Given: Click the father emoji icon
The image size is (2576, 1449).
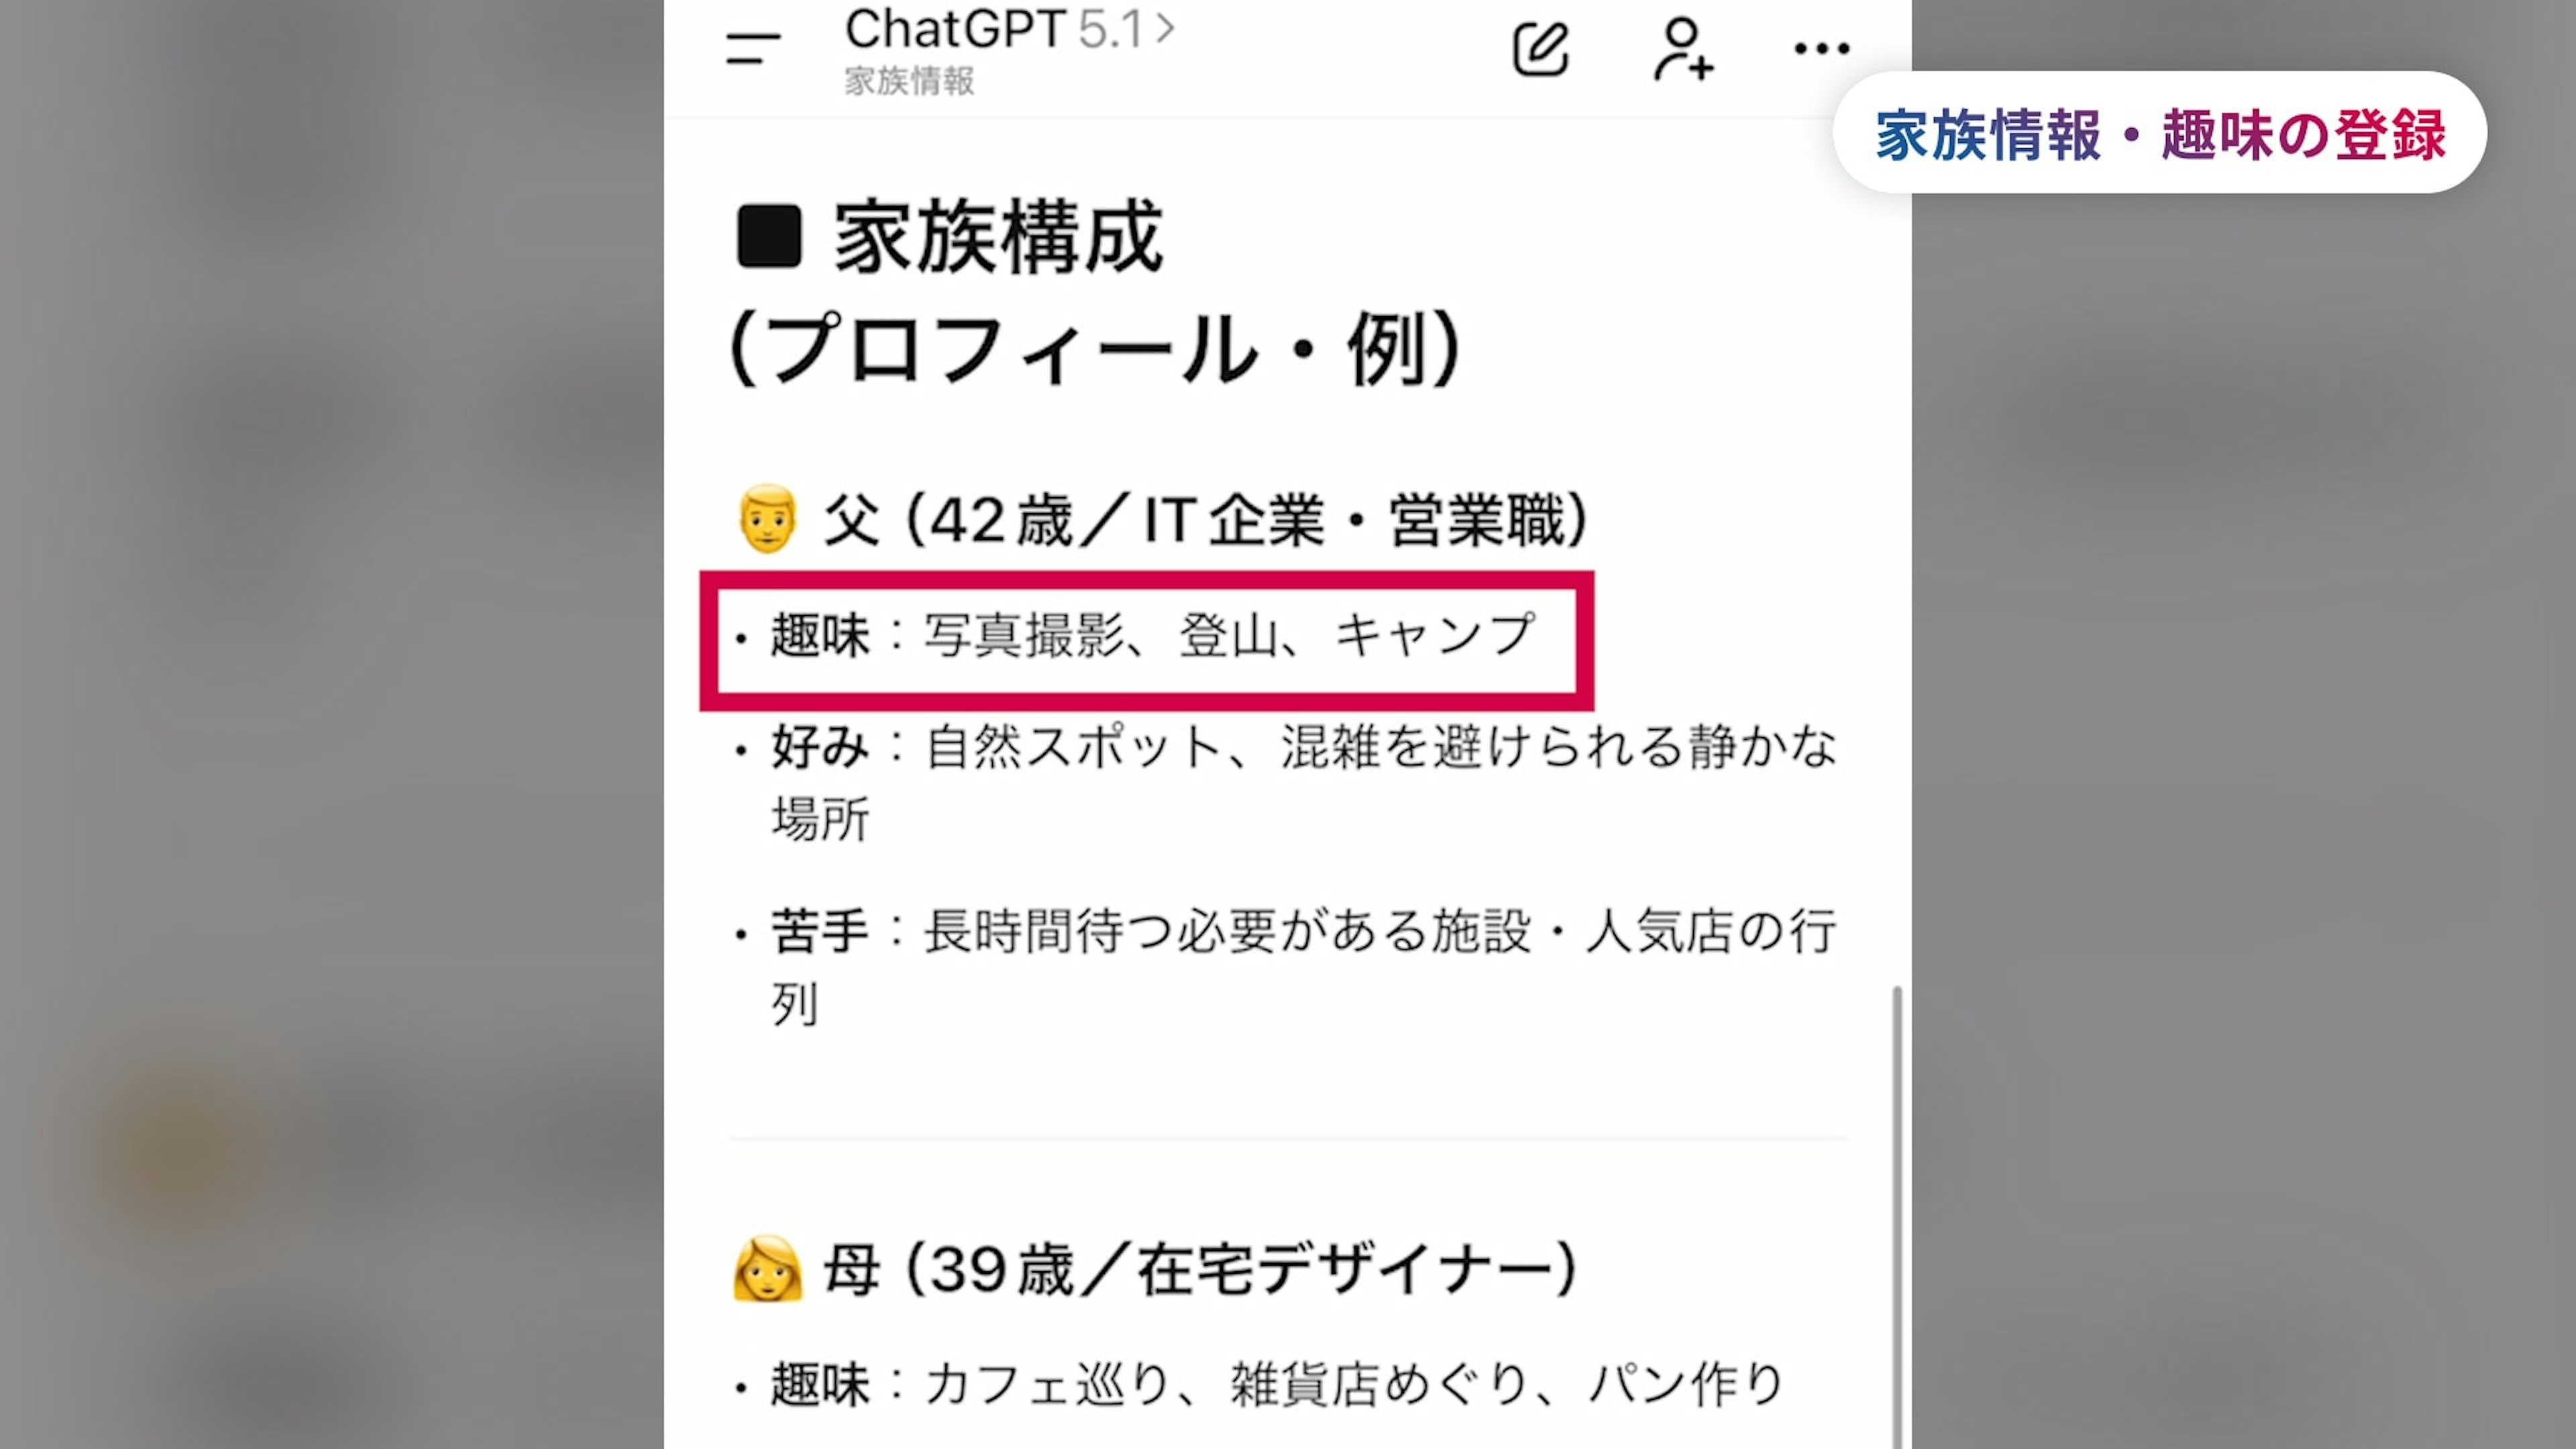Looking at the screenshot, I should coord(767,519).
